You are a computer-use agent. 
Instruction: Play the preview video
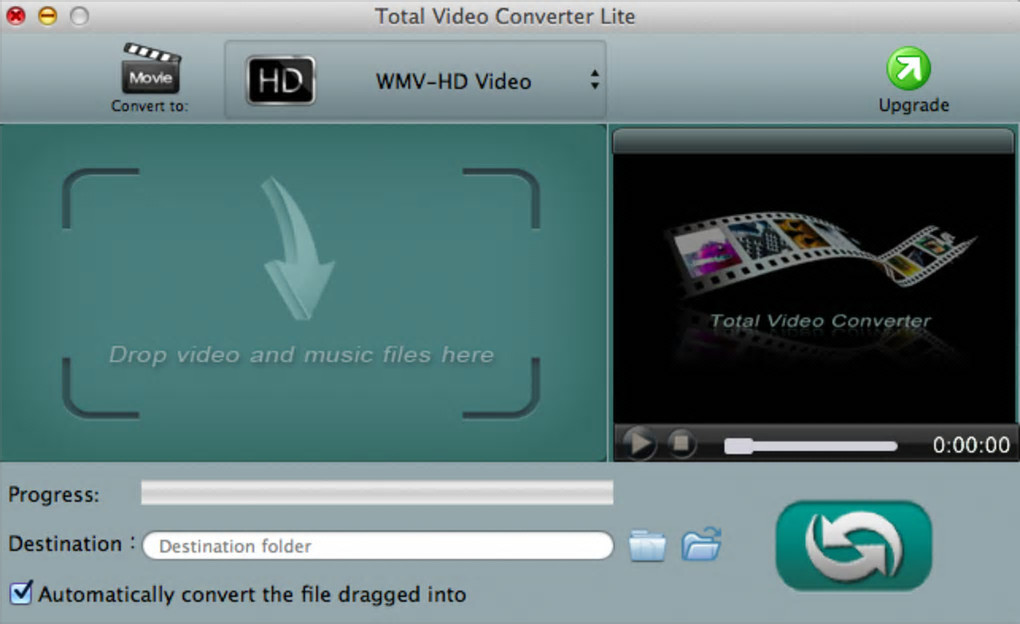click(639, 444)
